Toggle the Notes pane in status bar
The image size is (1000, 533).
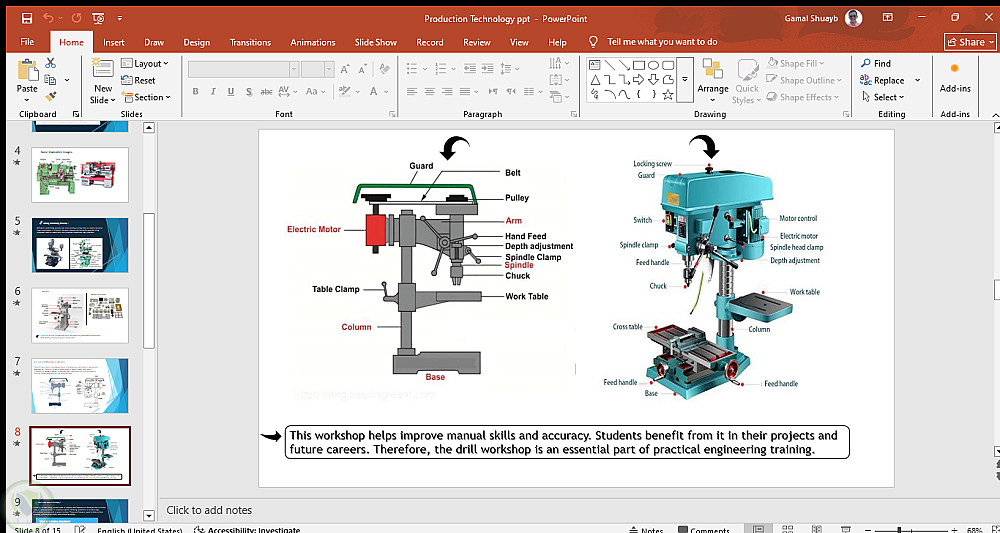pos(646,530)
